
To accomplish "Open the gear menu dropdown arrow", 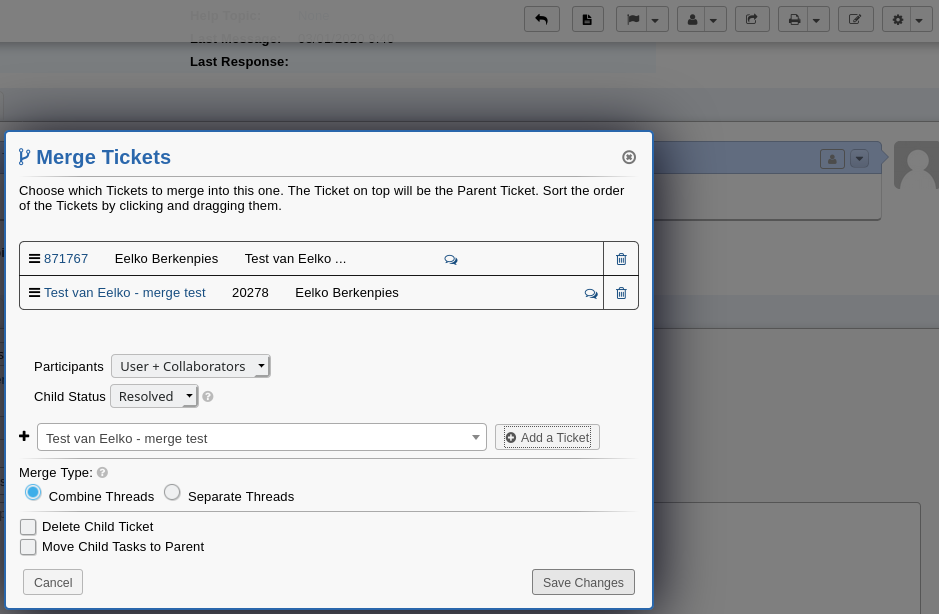I will pyautogui.click(x=920, y=19).
